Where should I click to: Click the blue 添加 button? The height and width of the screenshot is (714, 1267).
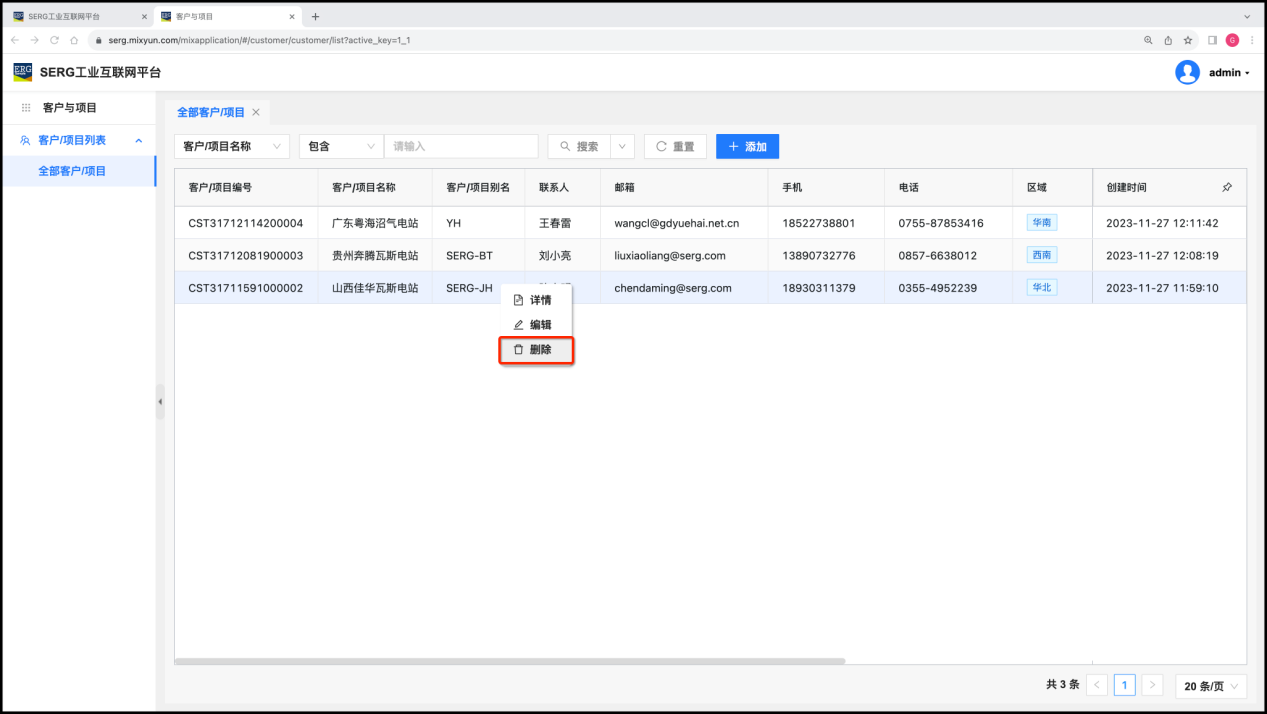tap(747, 146)
